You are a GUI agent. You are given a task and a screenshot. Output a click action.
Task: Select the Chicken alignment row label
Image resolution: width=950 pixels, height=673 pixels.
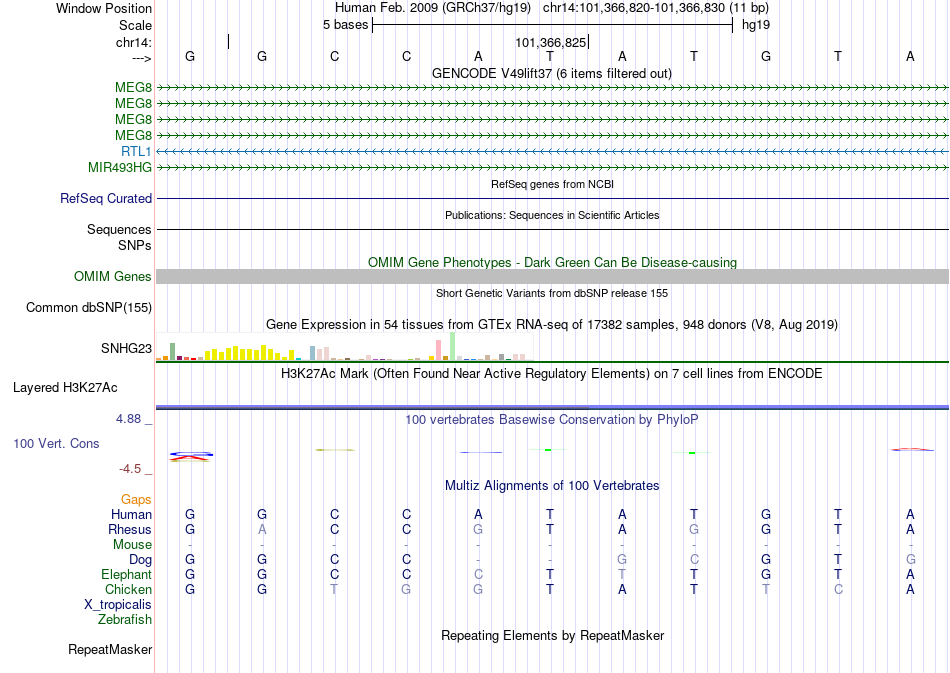tap(128, 589)
